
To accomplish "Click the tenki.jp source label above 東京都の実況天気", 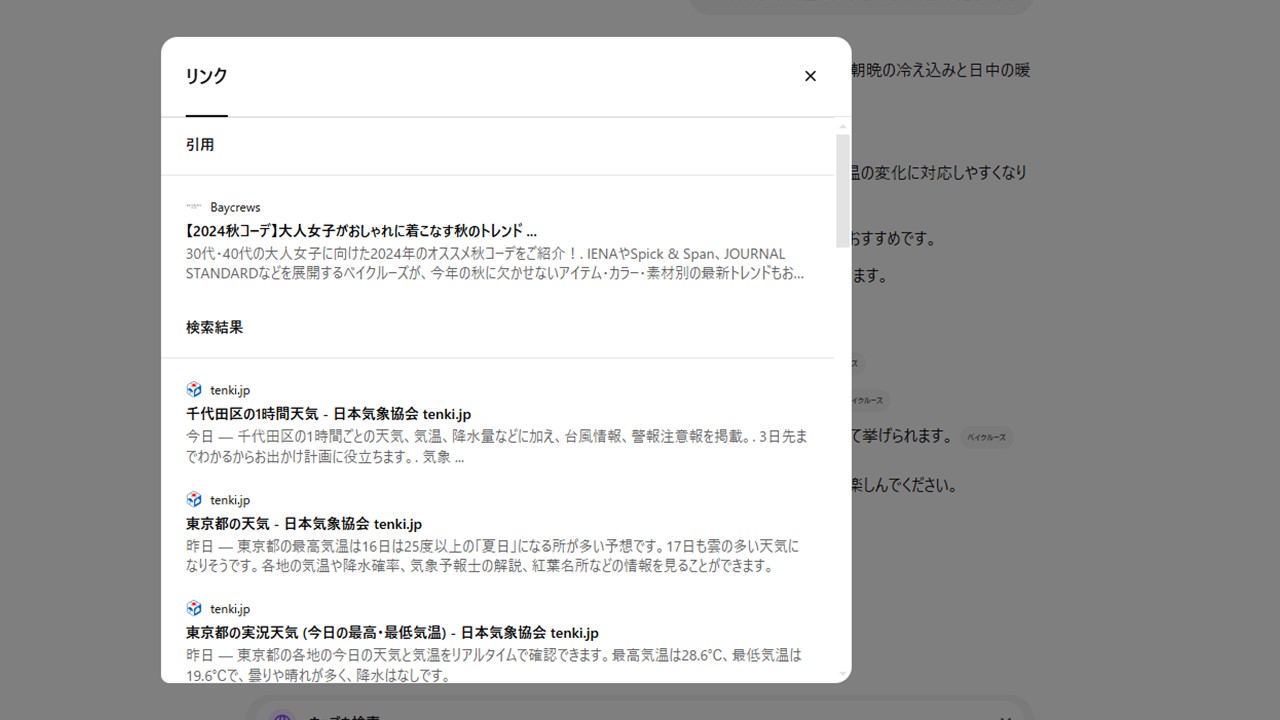I will tap(230, 608).
